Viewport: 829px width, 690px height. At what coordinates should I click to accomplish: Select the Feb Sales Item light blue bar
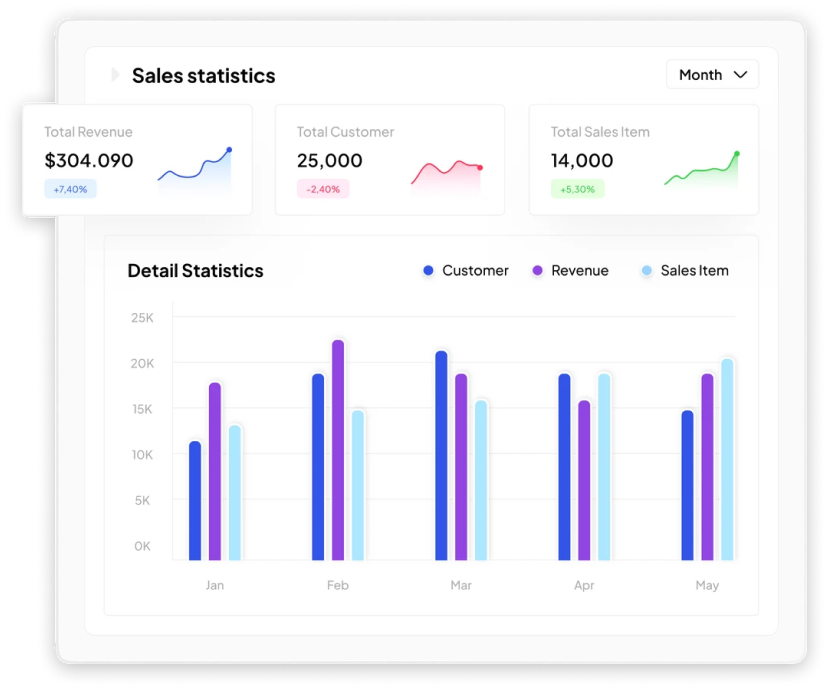point(358,485)
